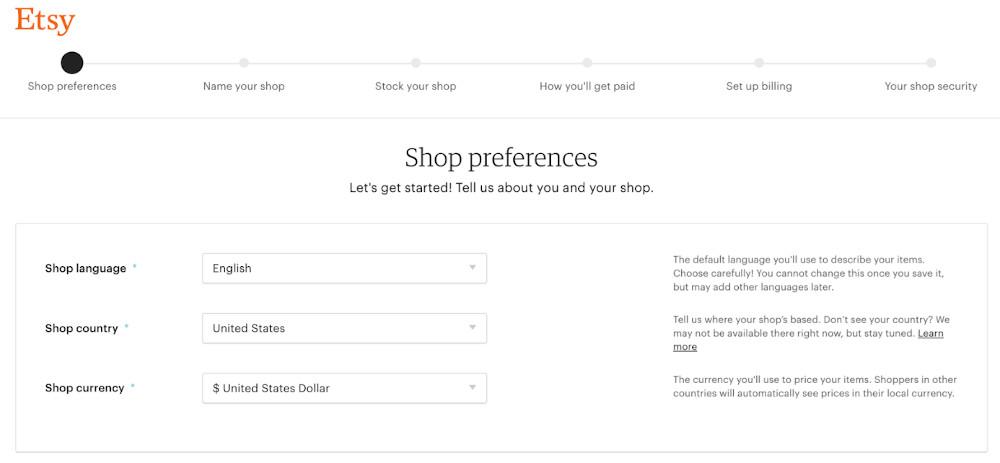Select the Your shop security step label
Viewport: 1000px width, 463px height.
[x=931, y=86]
